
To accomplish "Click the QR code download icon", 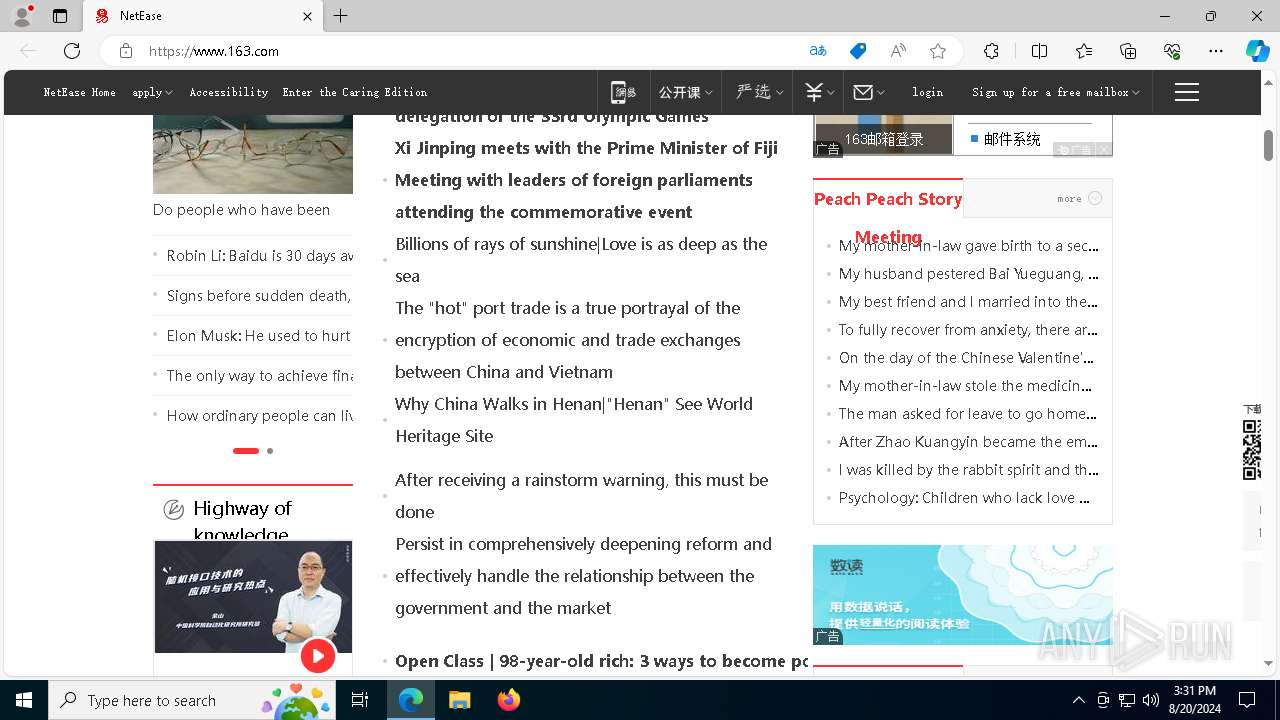I will pyautogui.click(x=1252, y=450).
